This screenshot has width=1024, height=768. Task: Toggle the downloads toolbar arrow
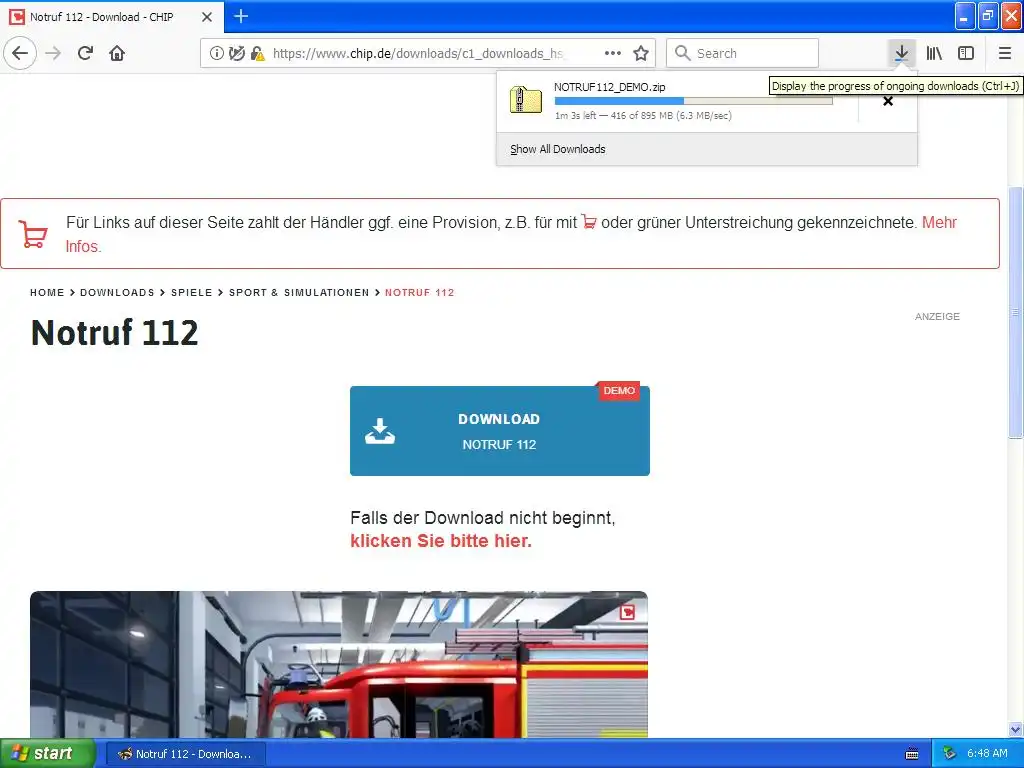click(901, 53)
